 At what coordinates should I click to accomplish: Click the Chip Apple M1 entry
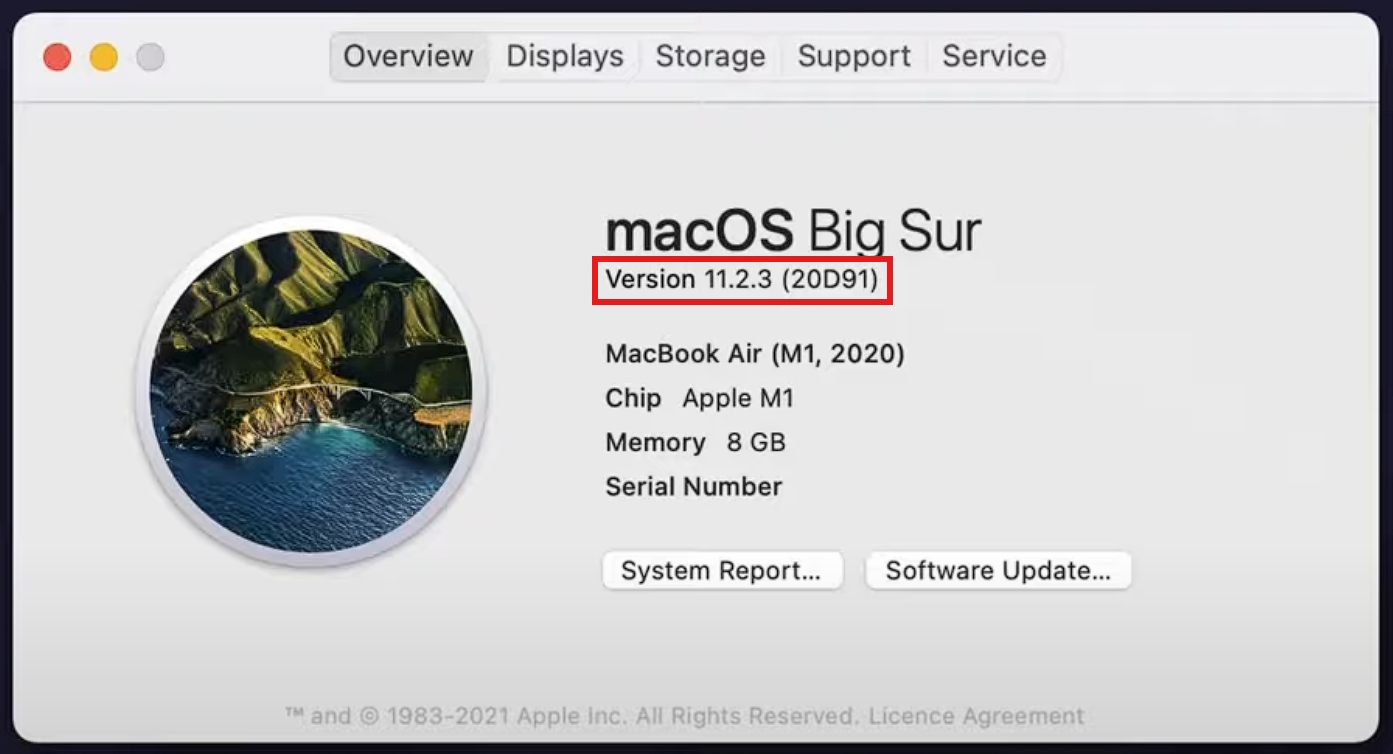[x=699, y=398]
